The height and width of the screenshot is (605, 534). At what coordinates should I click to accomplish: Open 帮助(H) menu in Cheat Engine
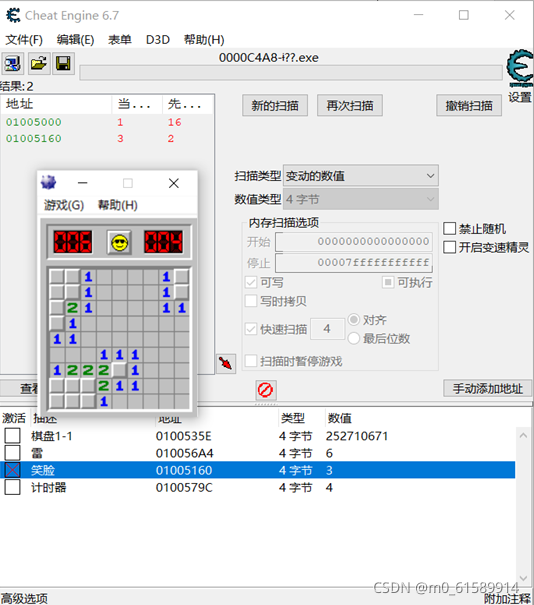[204, 40]
